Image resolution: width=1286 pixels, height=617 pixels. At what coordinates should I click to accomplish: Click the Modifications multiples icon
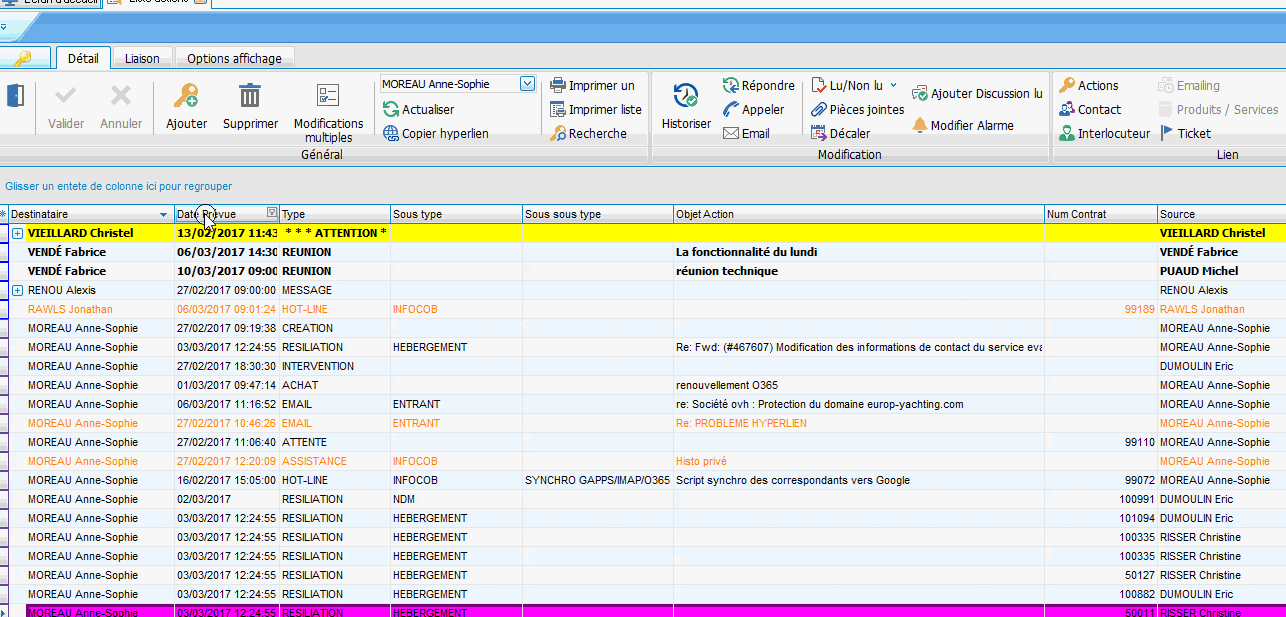pos(328,96)
